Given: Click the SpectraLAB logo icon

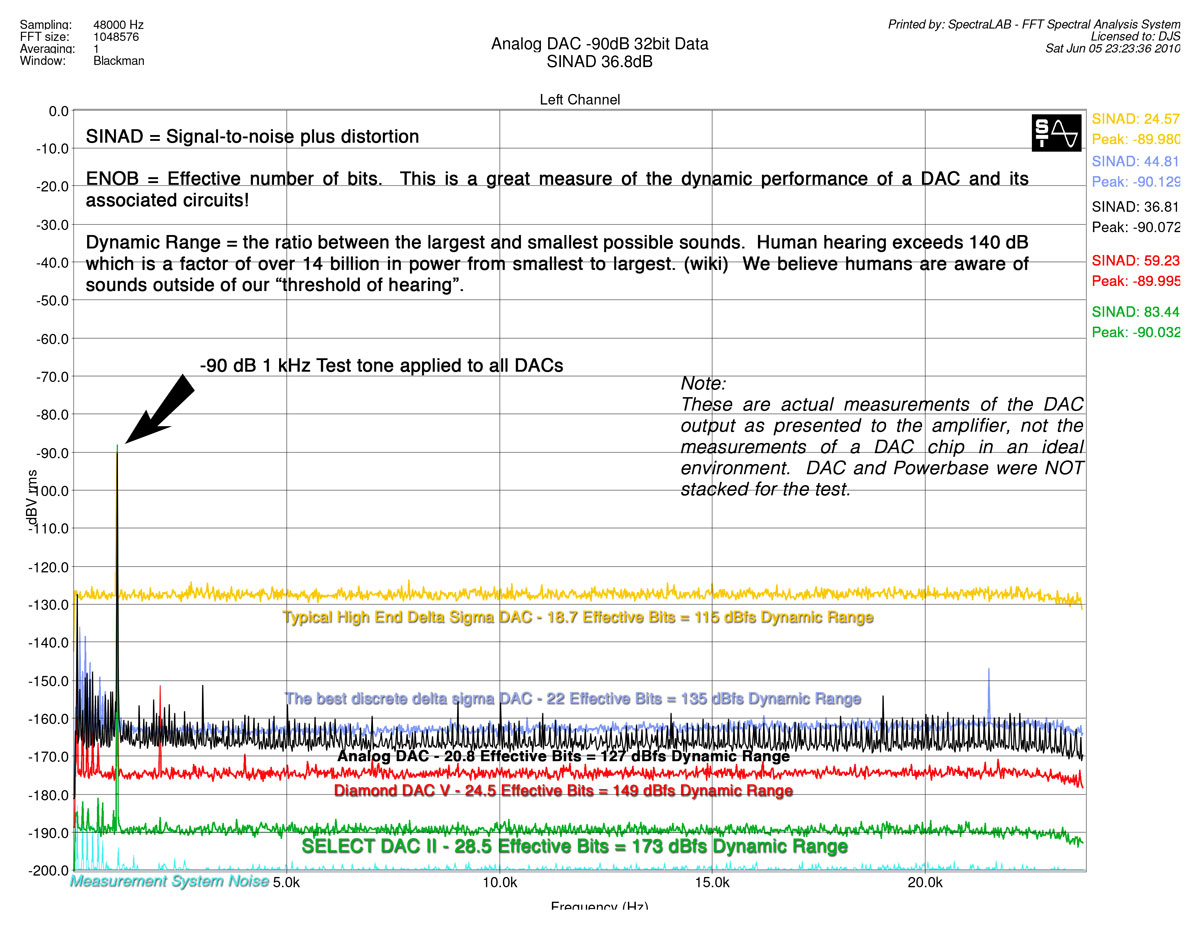Looking at the screenshot, I should pyautogui.click(x=1057, y=132).
